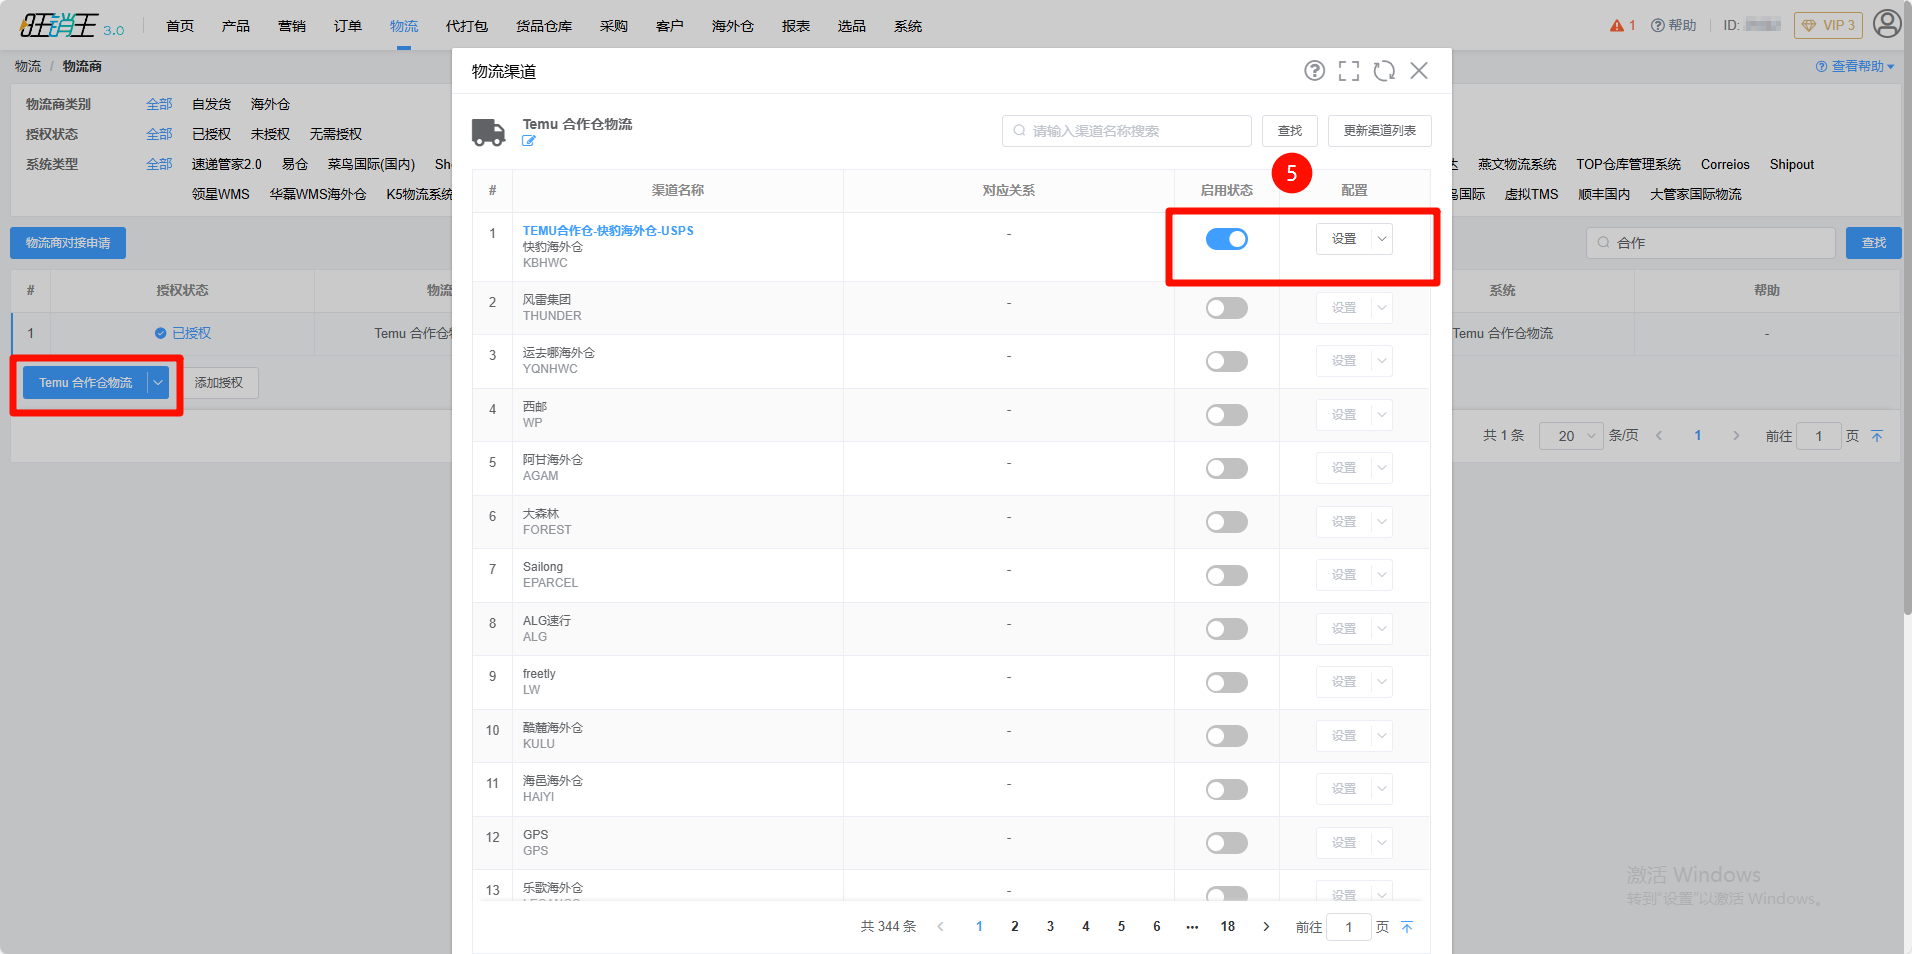Click background 查找 search button
1912x954 pixels.
1874,243
